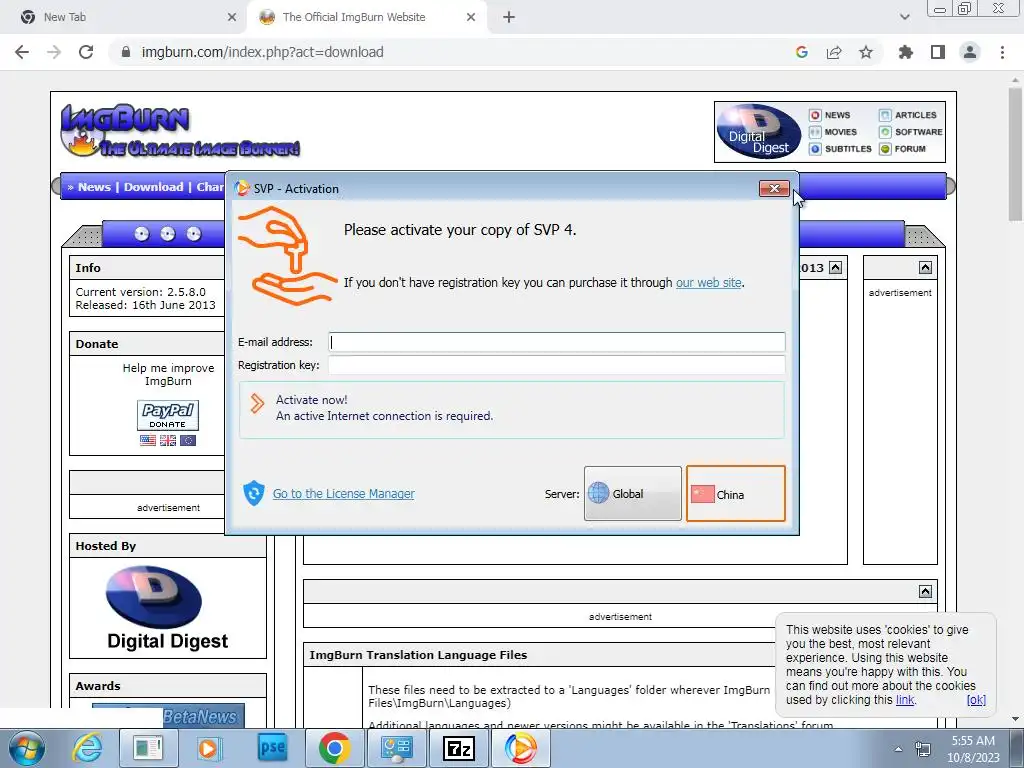The height and width of the screenshot is (768, 1024).
Task: Open a new browser tab
Action: point(509,17)
